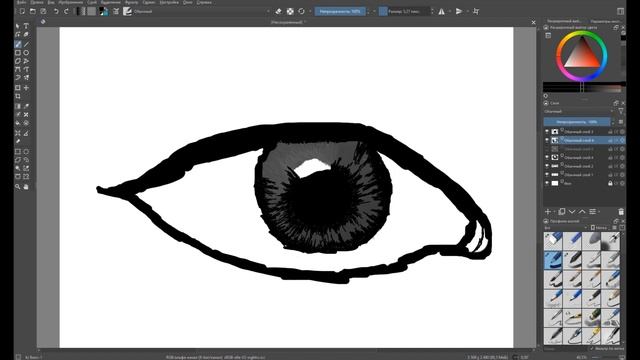Pick a color in the color triangle
The image size is (640, 360).
pos(582,57)
